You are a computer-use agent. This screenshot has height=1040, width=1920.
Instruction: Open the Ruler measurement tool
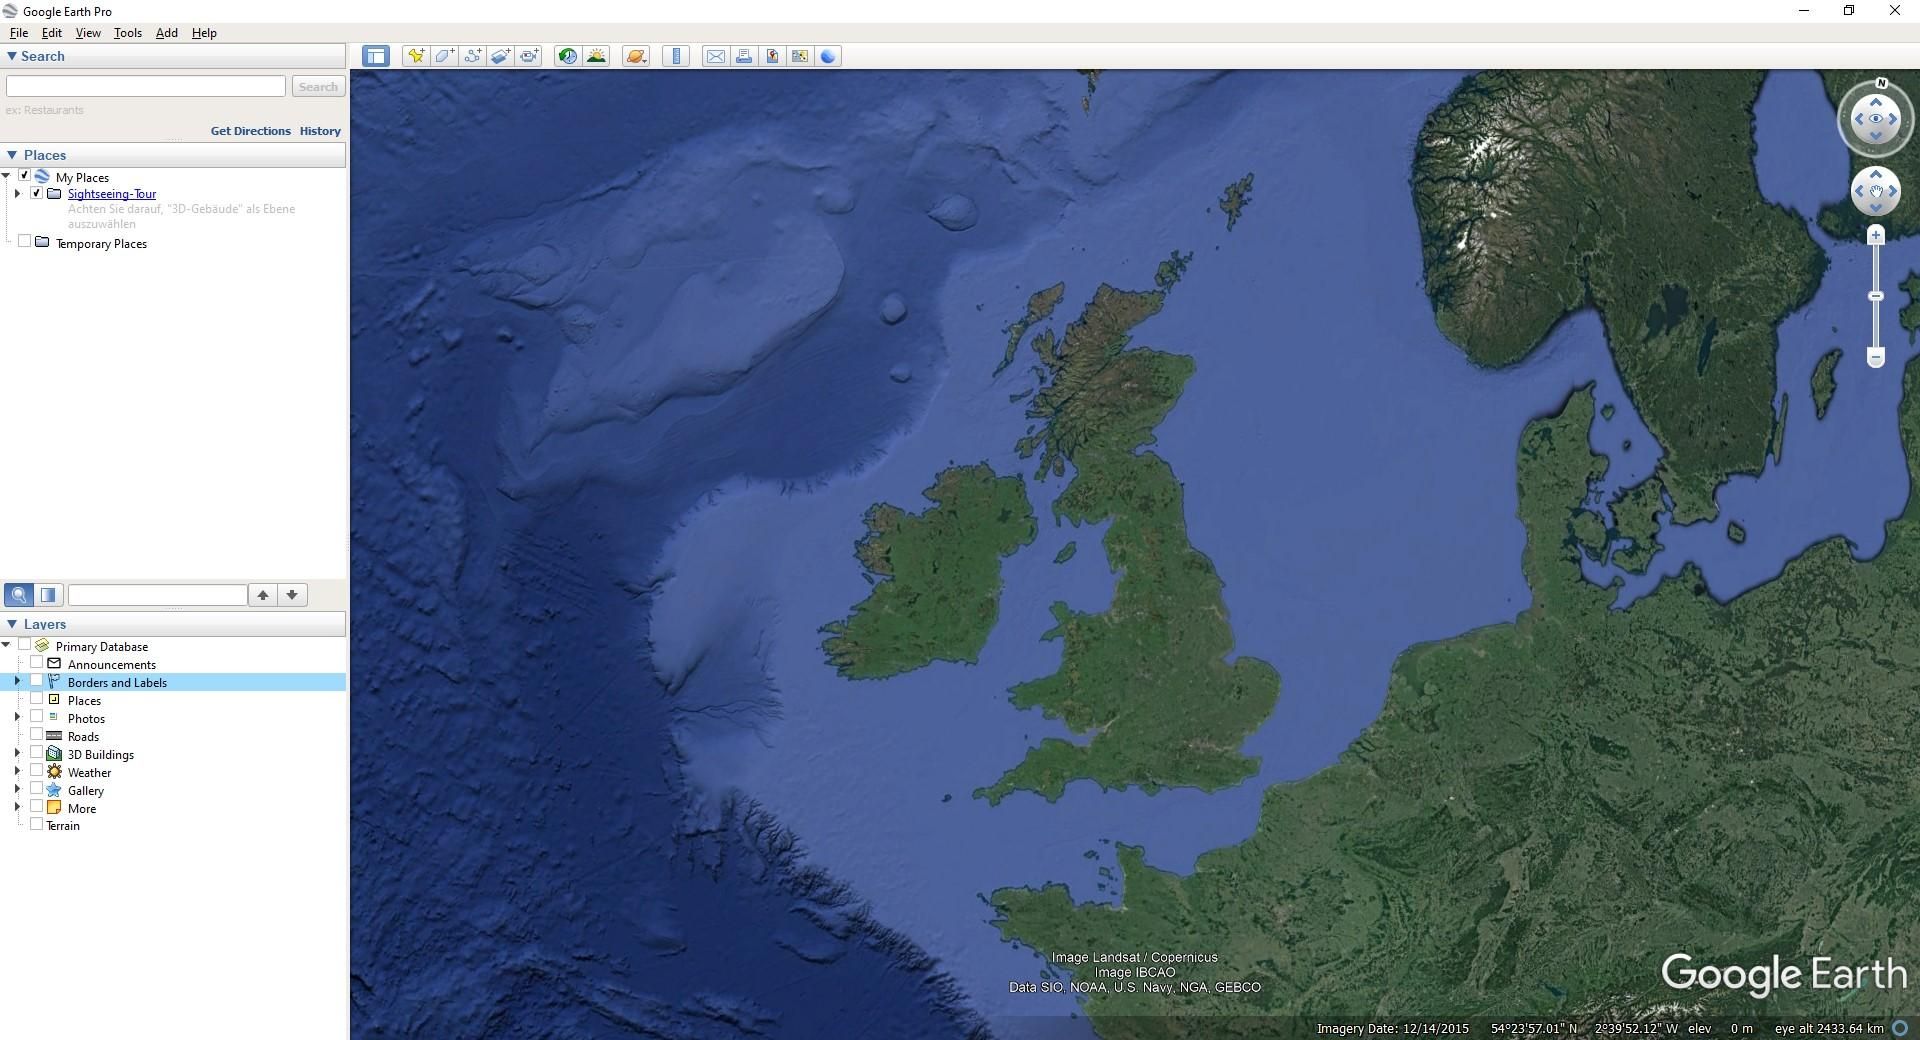coord(676,56)
